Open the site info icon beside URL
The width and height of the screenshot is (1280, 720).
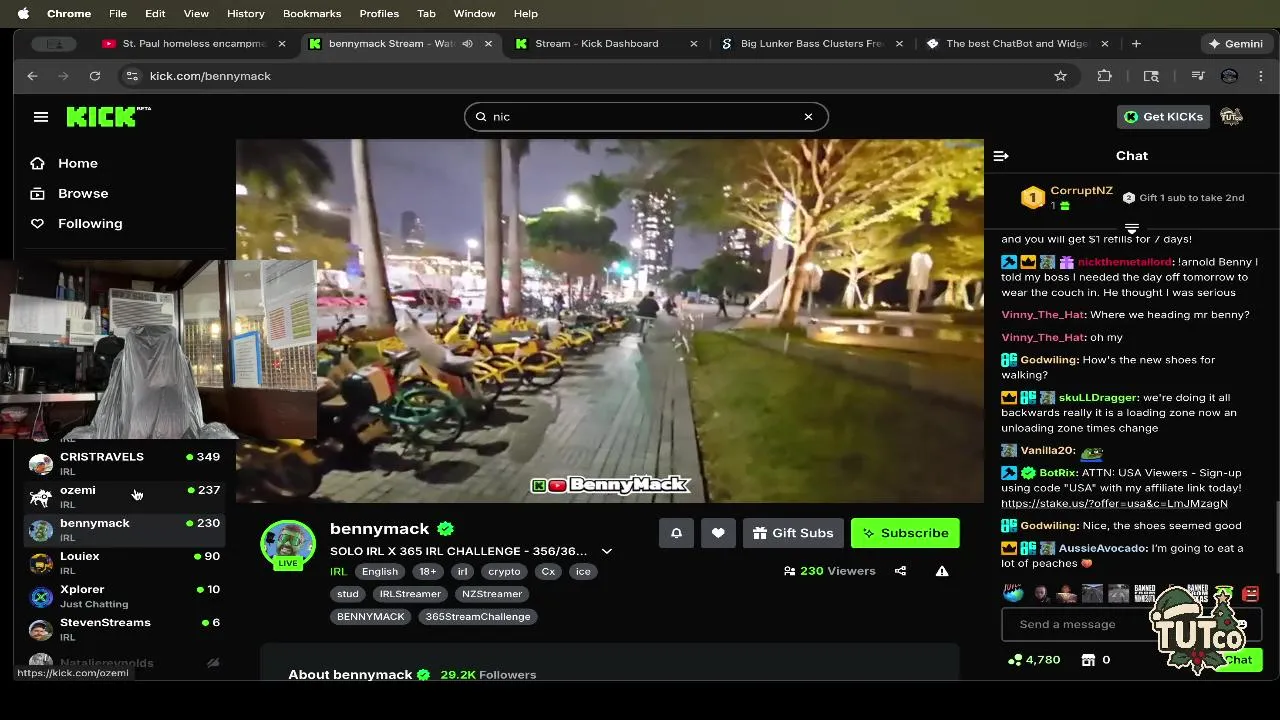tap(131, 76)
